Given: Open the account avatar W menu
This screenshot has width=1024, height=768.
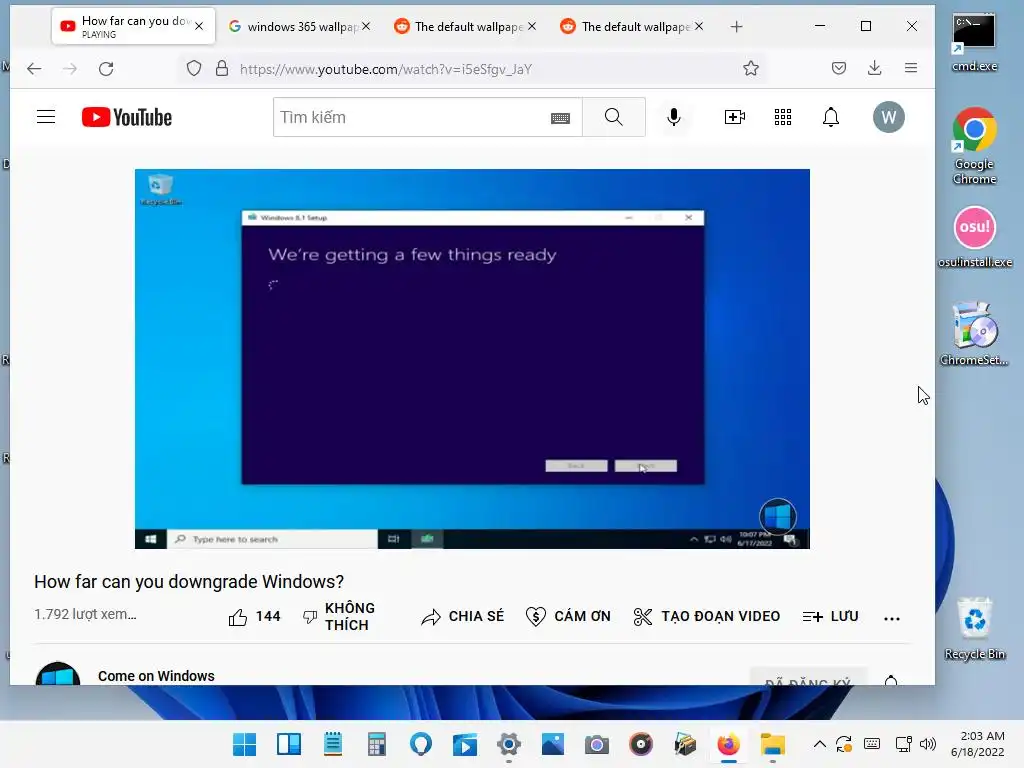Looking at the screenshot, I should tap(889, 118).
